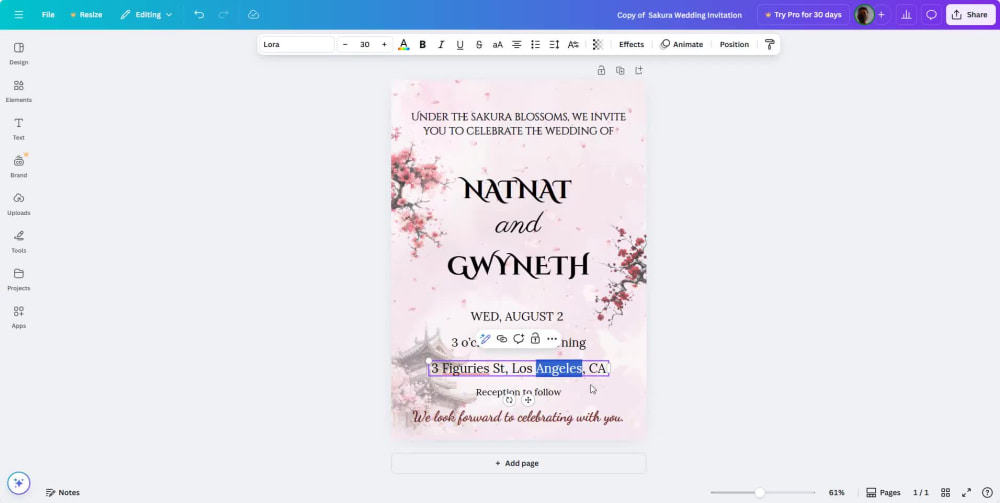The width and height of the screenshot is (1000, 503).
Task: Duplicate the page
Action: pyautogui.click(x=620, y=70)
